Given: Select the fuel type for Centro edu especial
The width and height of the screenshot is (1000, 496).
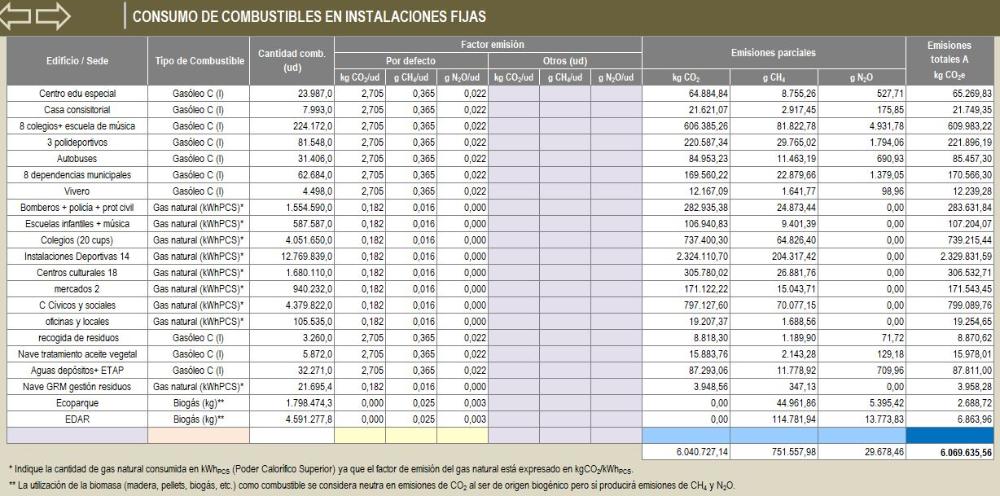Looking at the screenshot, I should [198, 93].
